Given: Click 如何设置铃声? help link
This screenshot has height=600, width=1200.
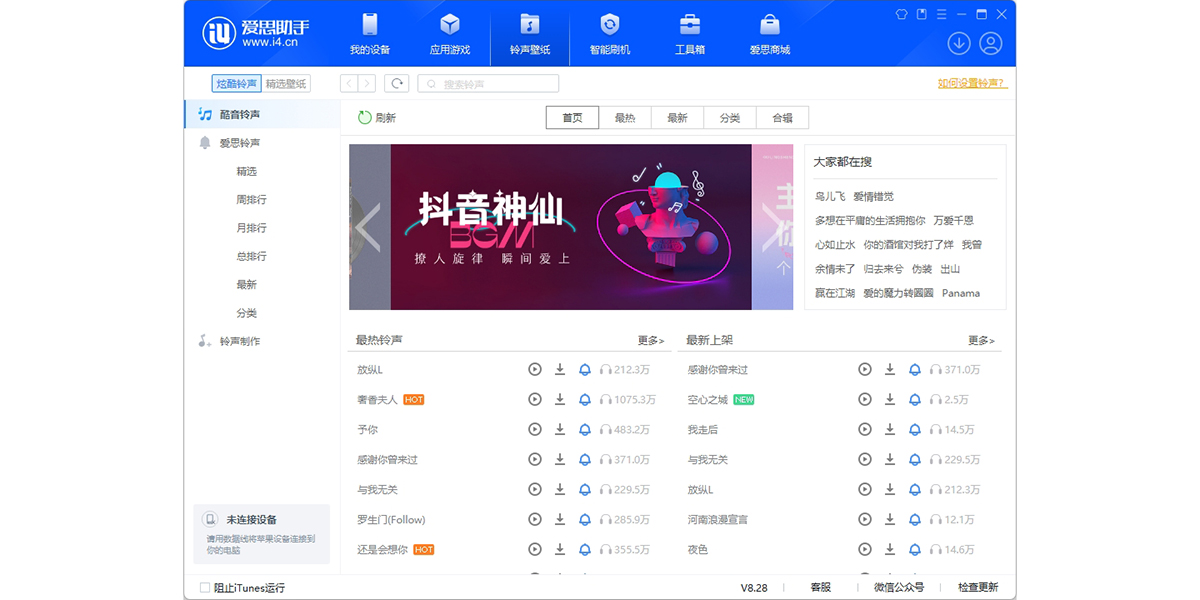Looking at the screenshot, I should (972, 84).
